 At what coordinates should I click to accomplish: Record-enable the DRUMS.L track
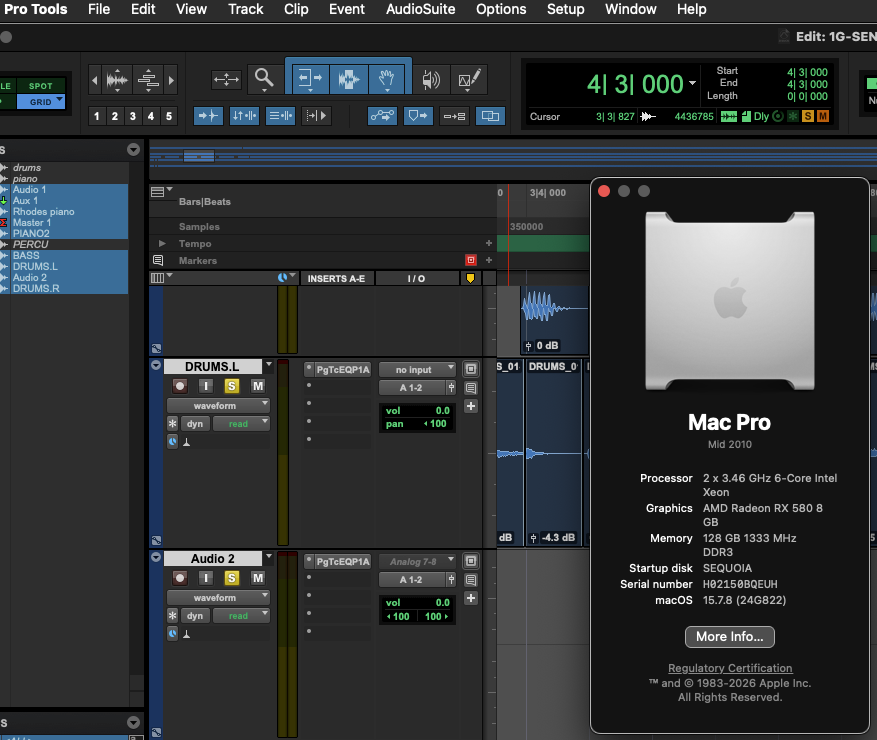tap(180, 386)
